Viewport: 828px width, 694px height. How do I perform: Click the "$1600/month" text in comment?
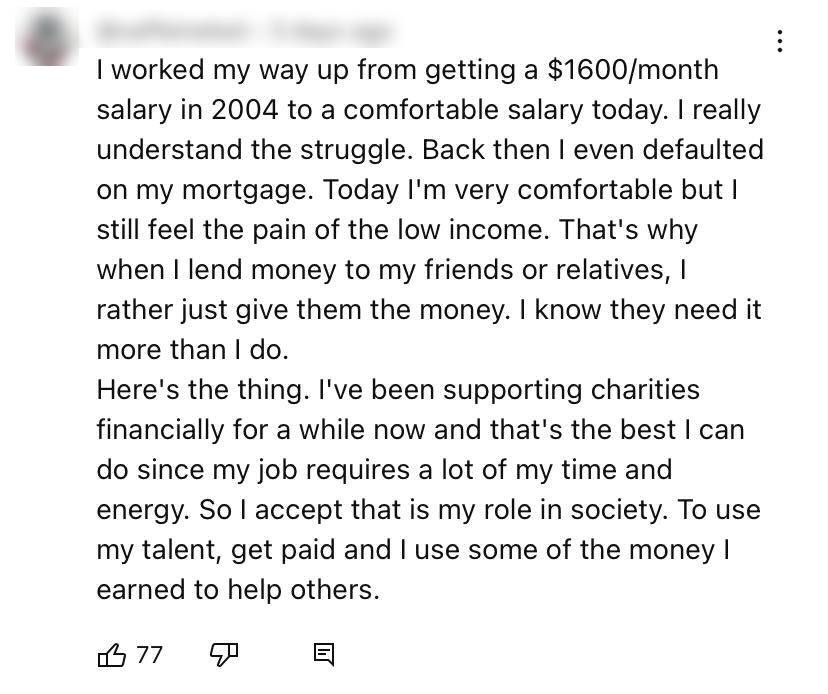(x=633, y=70)
